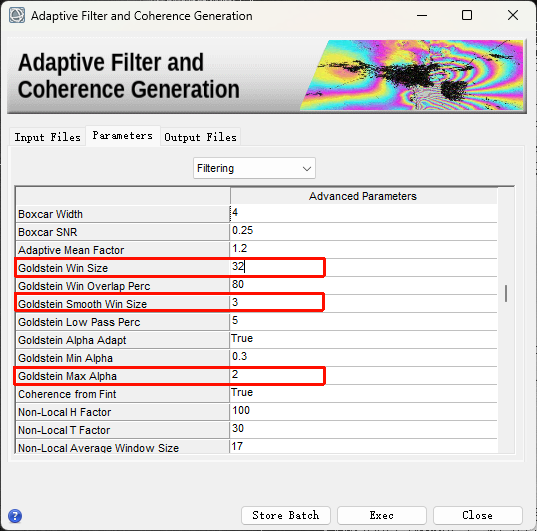This screenshot has width=537, height=531.
Task: Click the Close button at bottom
Action: click(477, 515)
